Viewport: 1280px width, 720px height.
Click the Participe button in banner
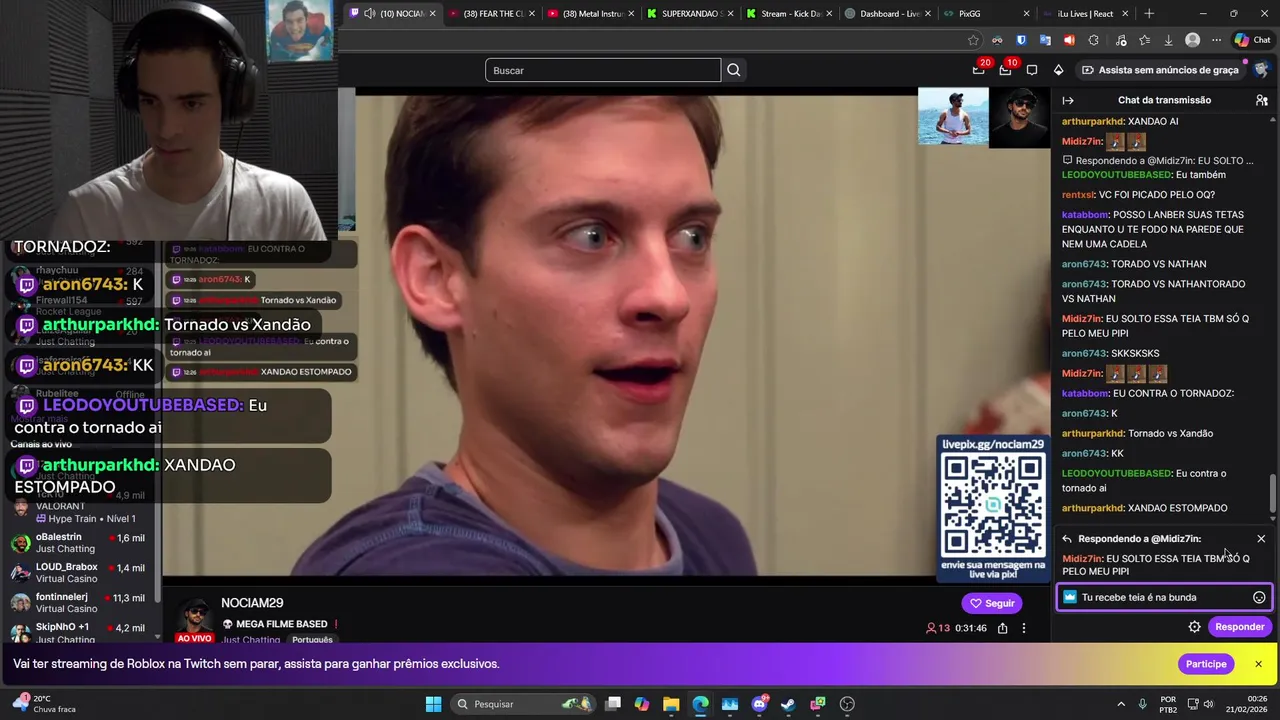(1206, 664)
